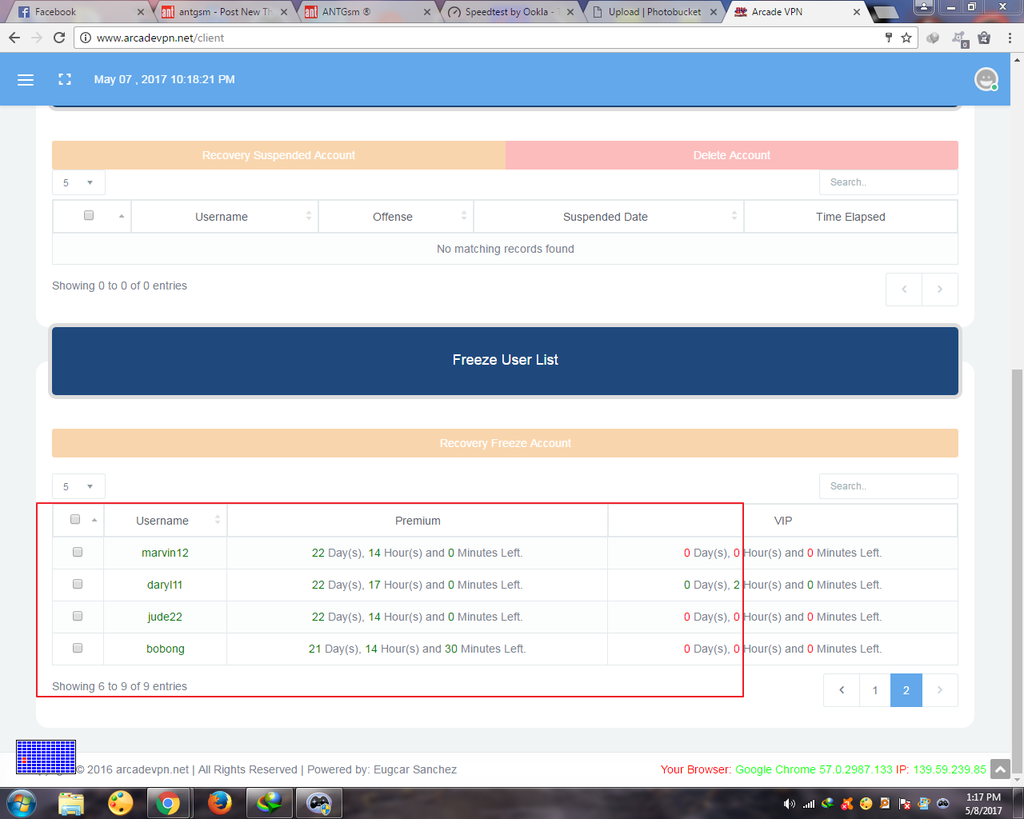Screen dimensions: 1024x819
Task: Launch Firefox from the taskbar
Action: [x=220, y=803]
